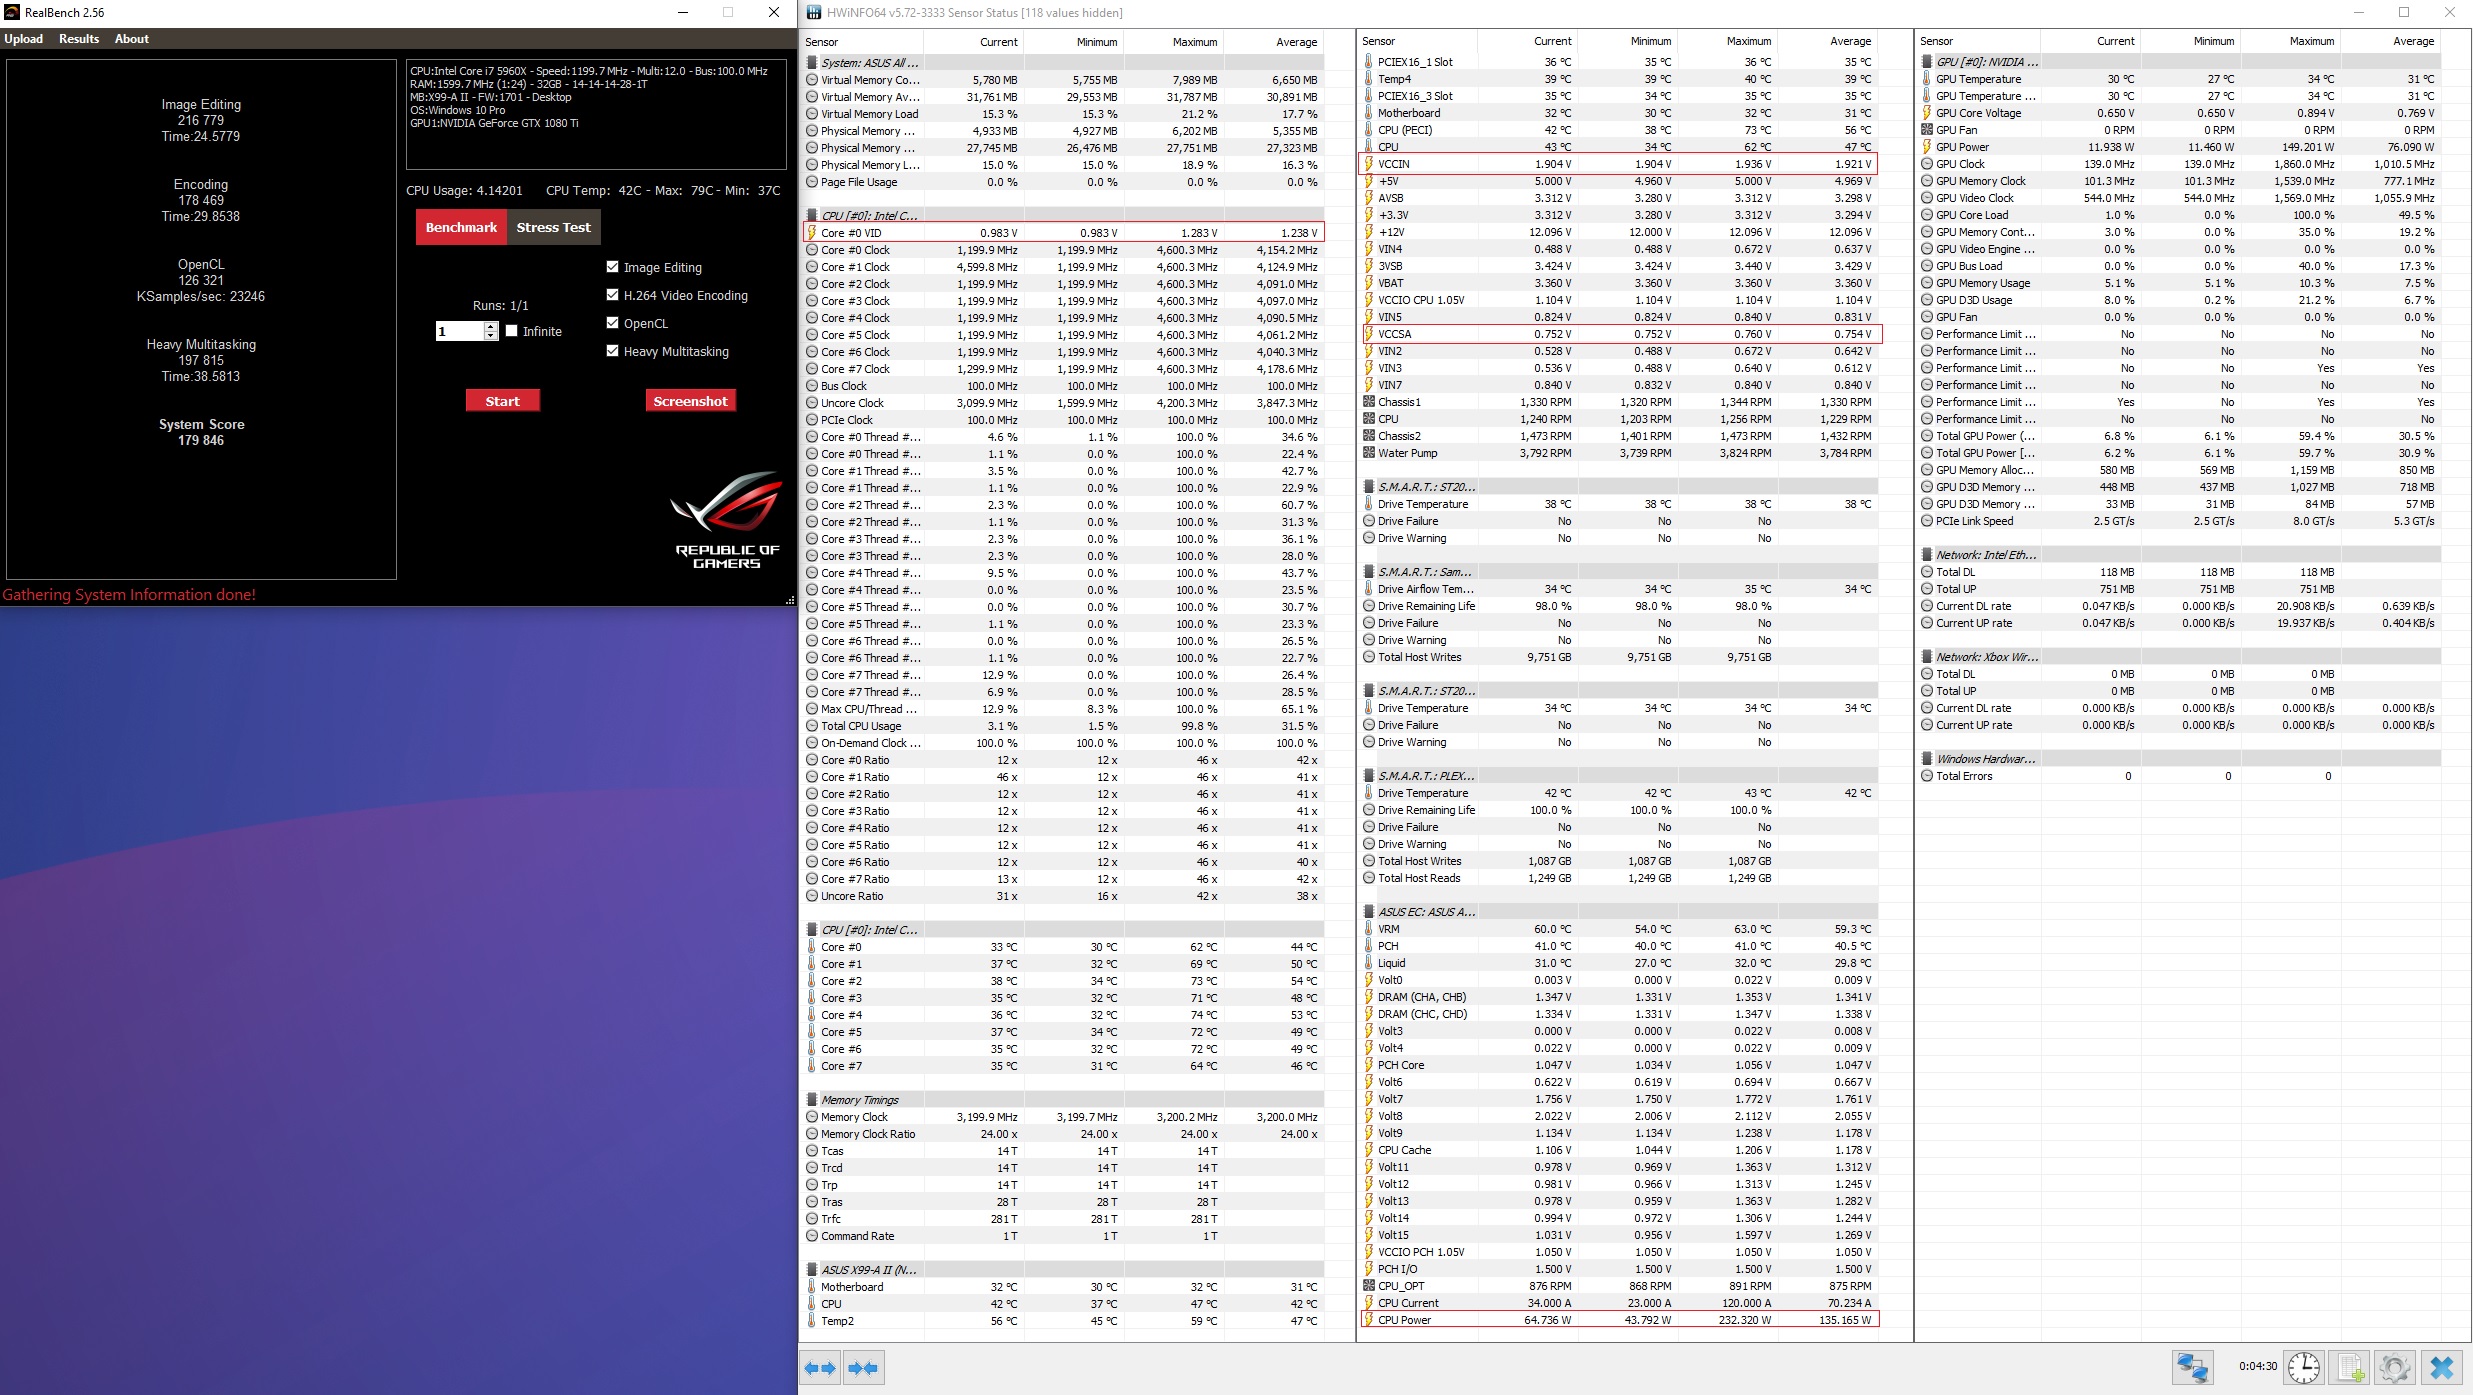
Task: Click the expand columns arrows icon
Action: tap(820, 1368)
